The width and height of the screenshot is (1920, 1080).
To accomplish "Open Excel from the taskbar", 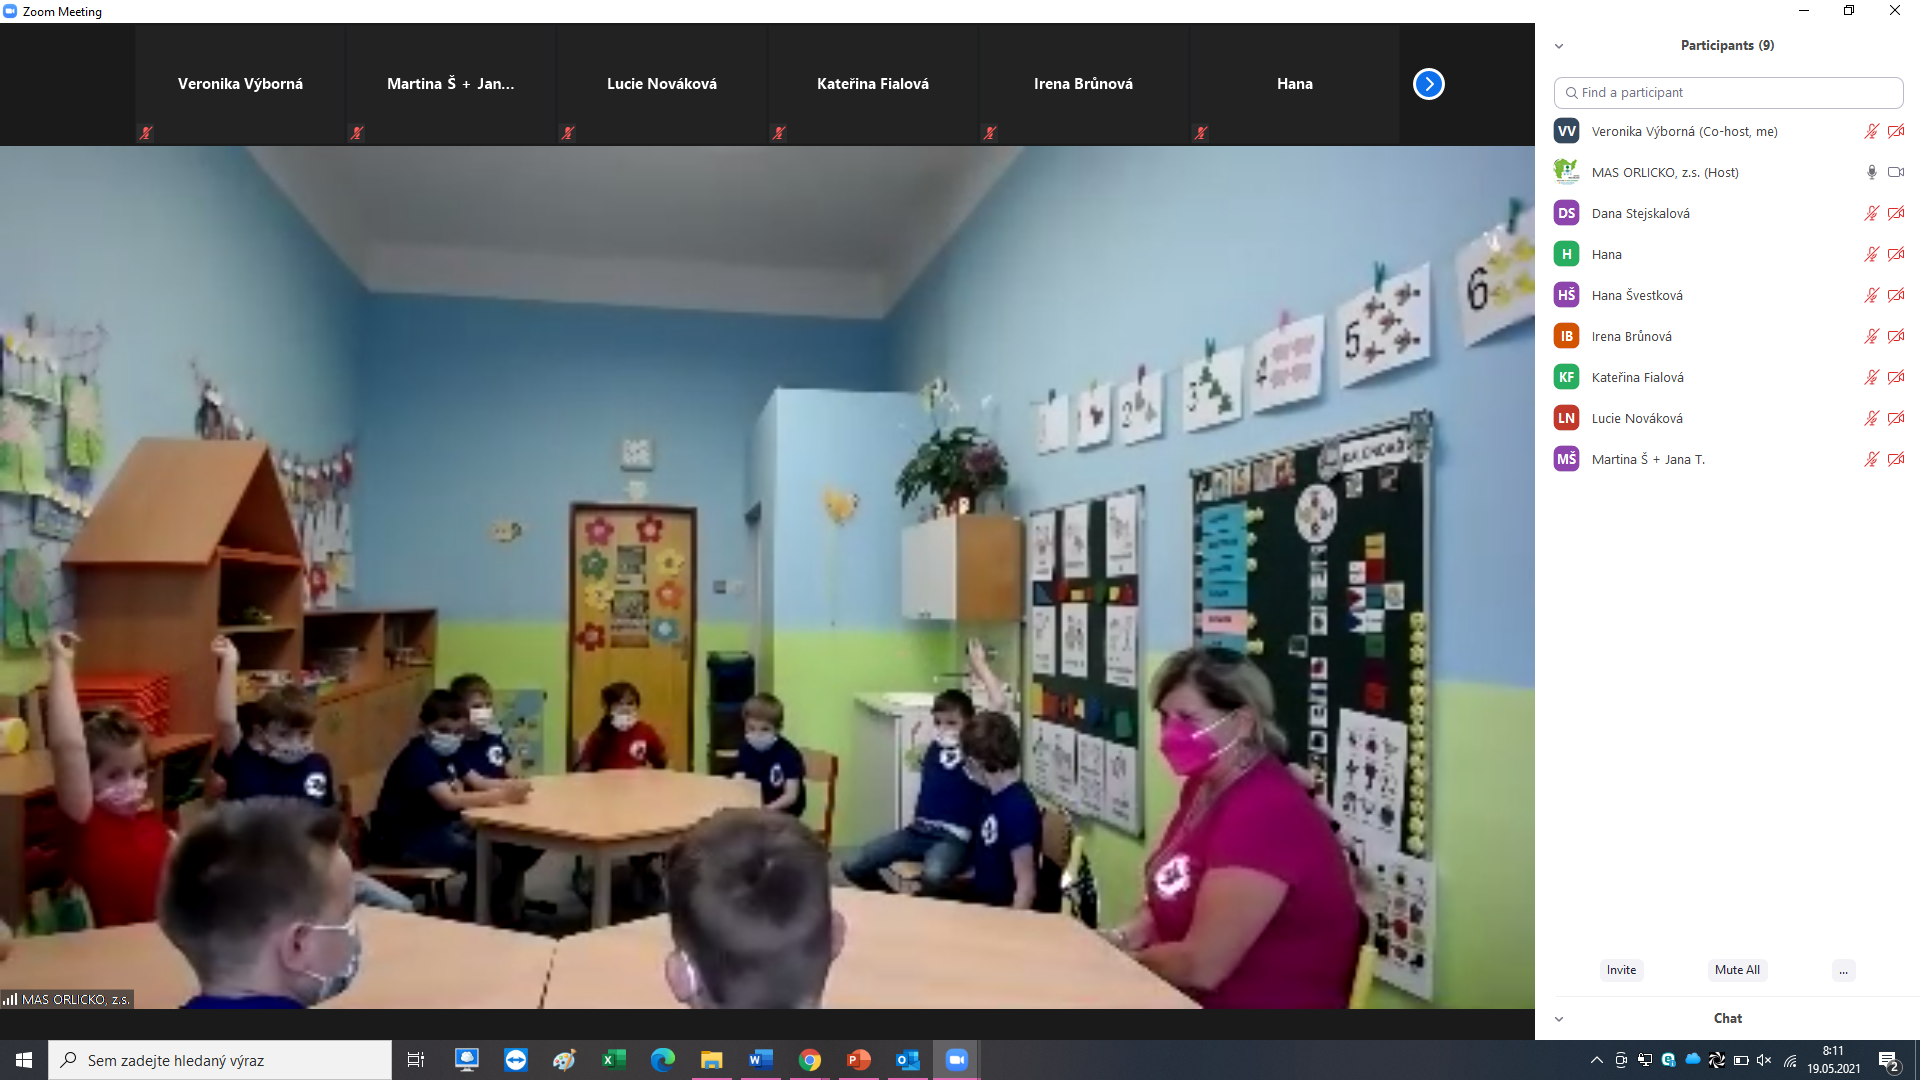I will pyautogui.click(x=613, y=1060).
